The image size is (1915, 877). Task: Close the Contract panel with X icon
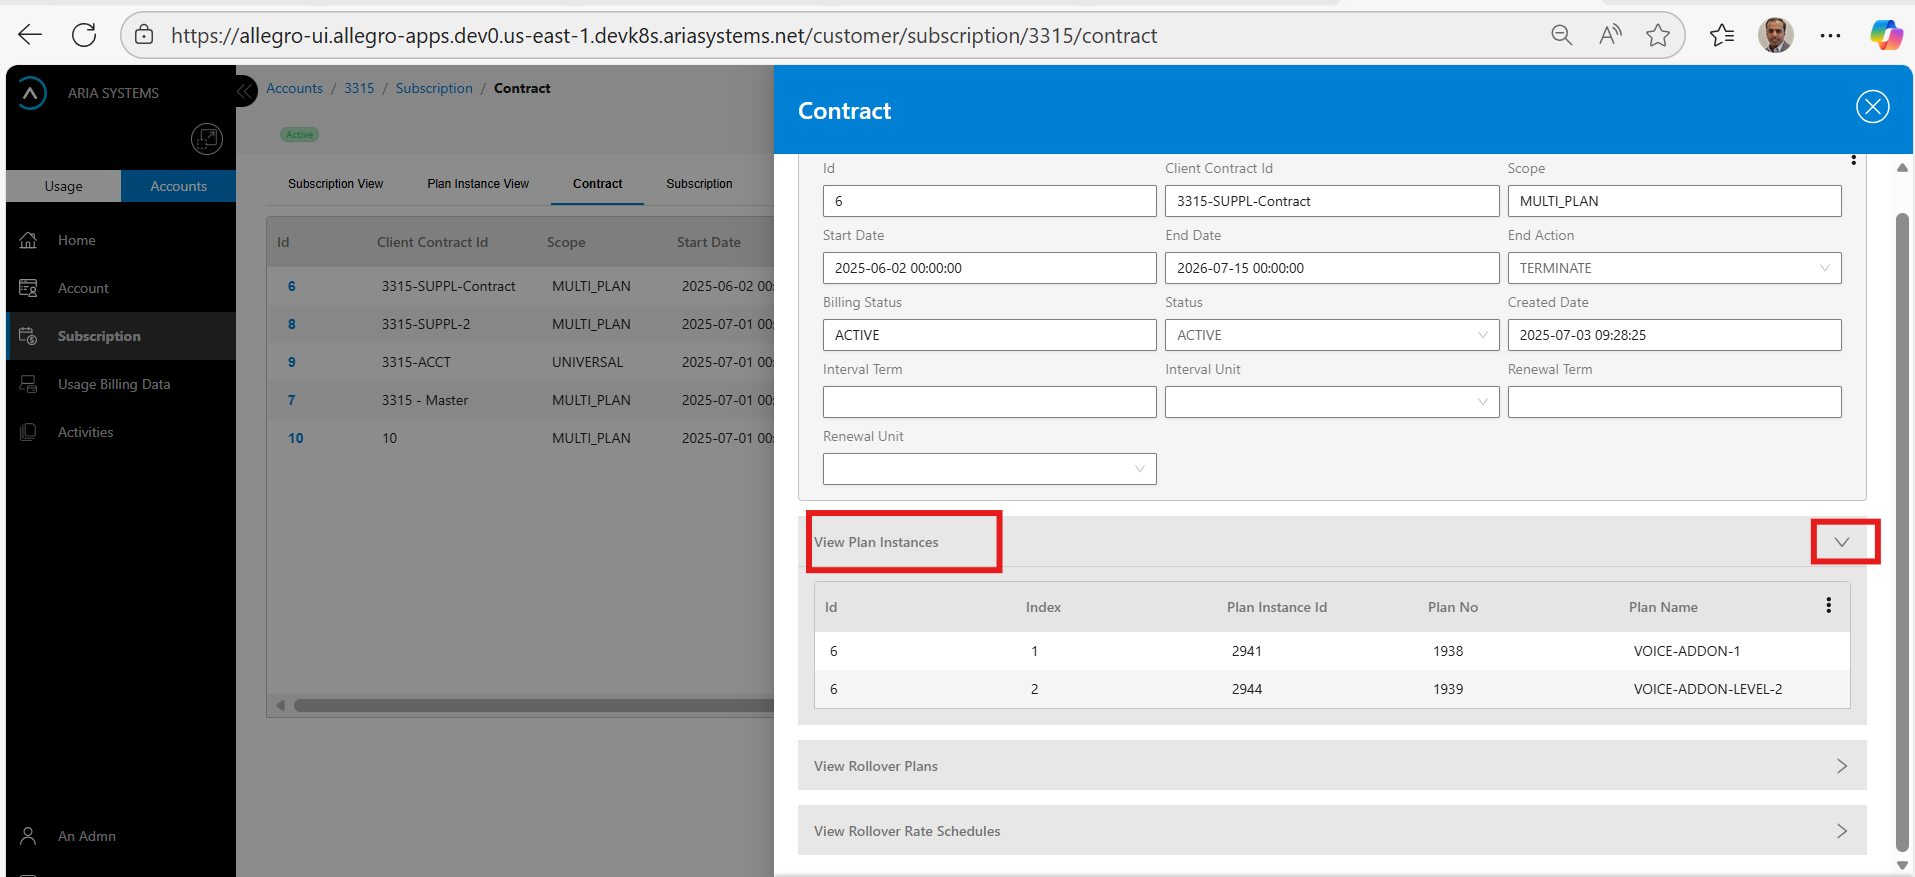click(1872, 106)
